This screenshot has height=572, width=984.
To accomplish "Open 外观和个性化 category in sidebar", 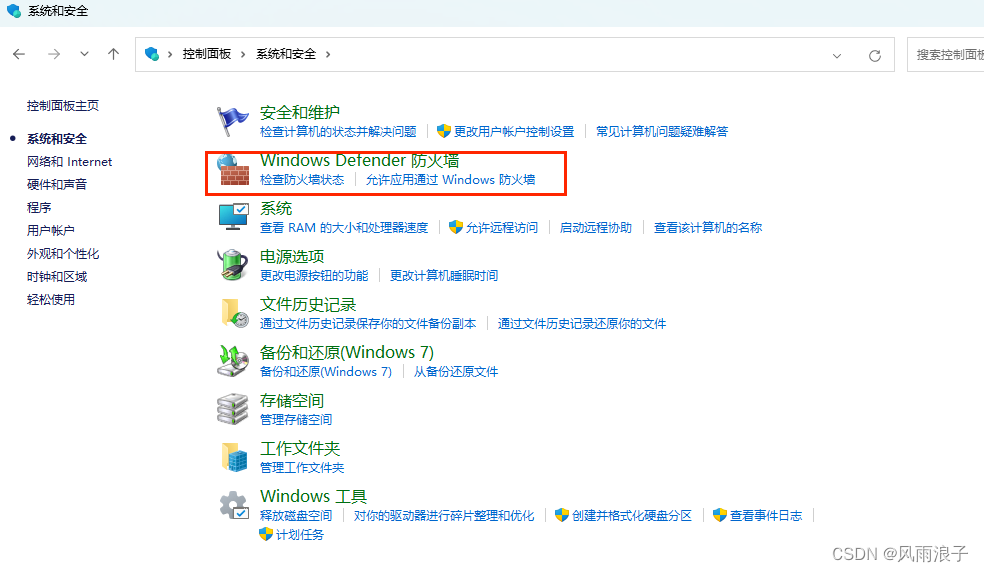I will tap(63, 254).
